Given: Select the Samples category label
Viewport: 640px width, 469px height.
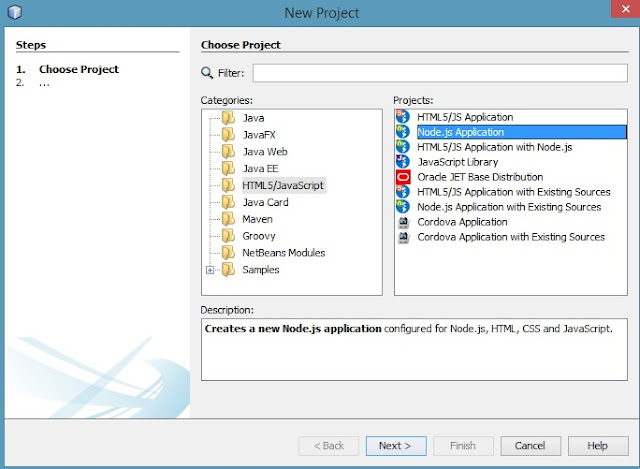Looking at the screenshot, I should coord(261,270).
